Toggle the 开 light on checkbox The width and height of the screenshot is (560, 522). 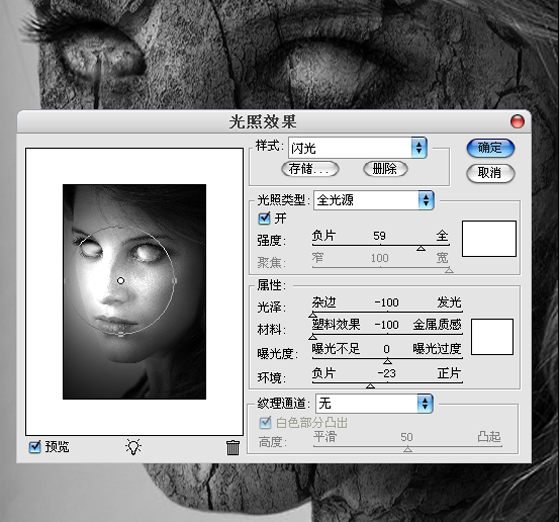[264, 218]
